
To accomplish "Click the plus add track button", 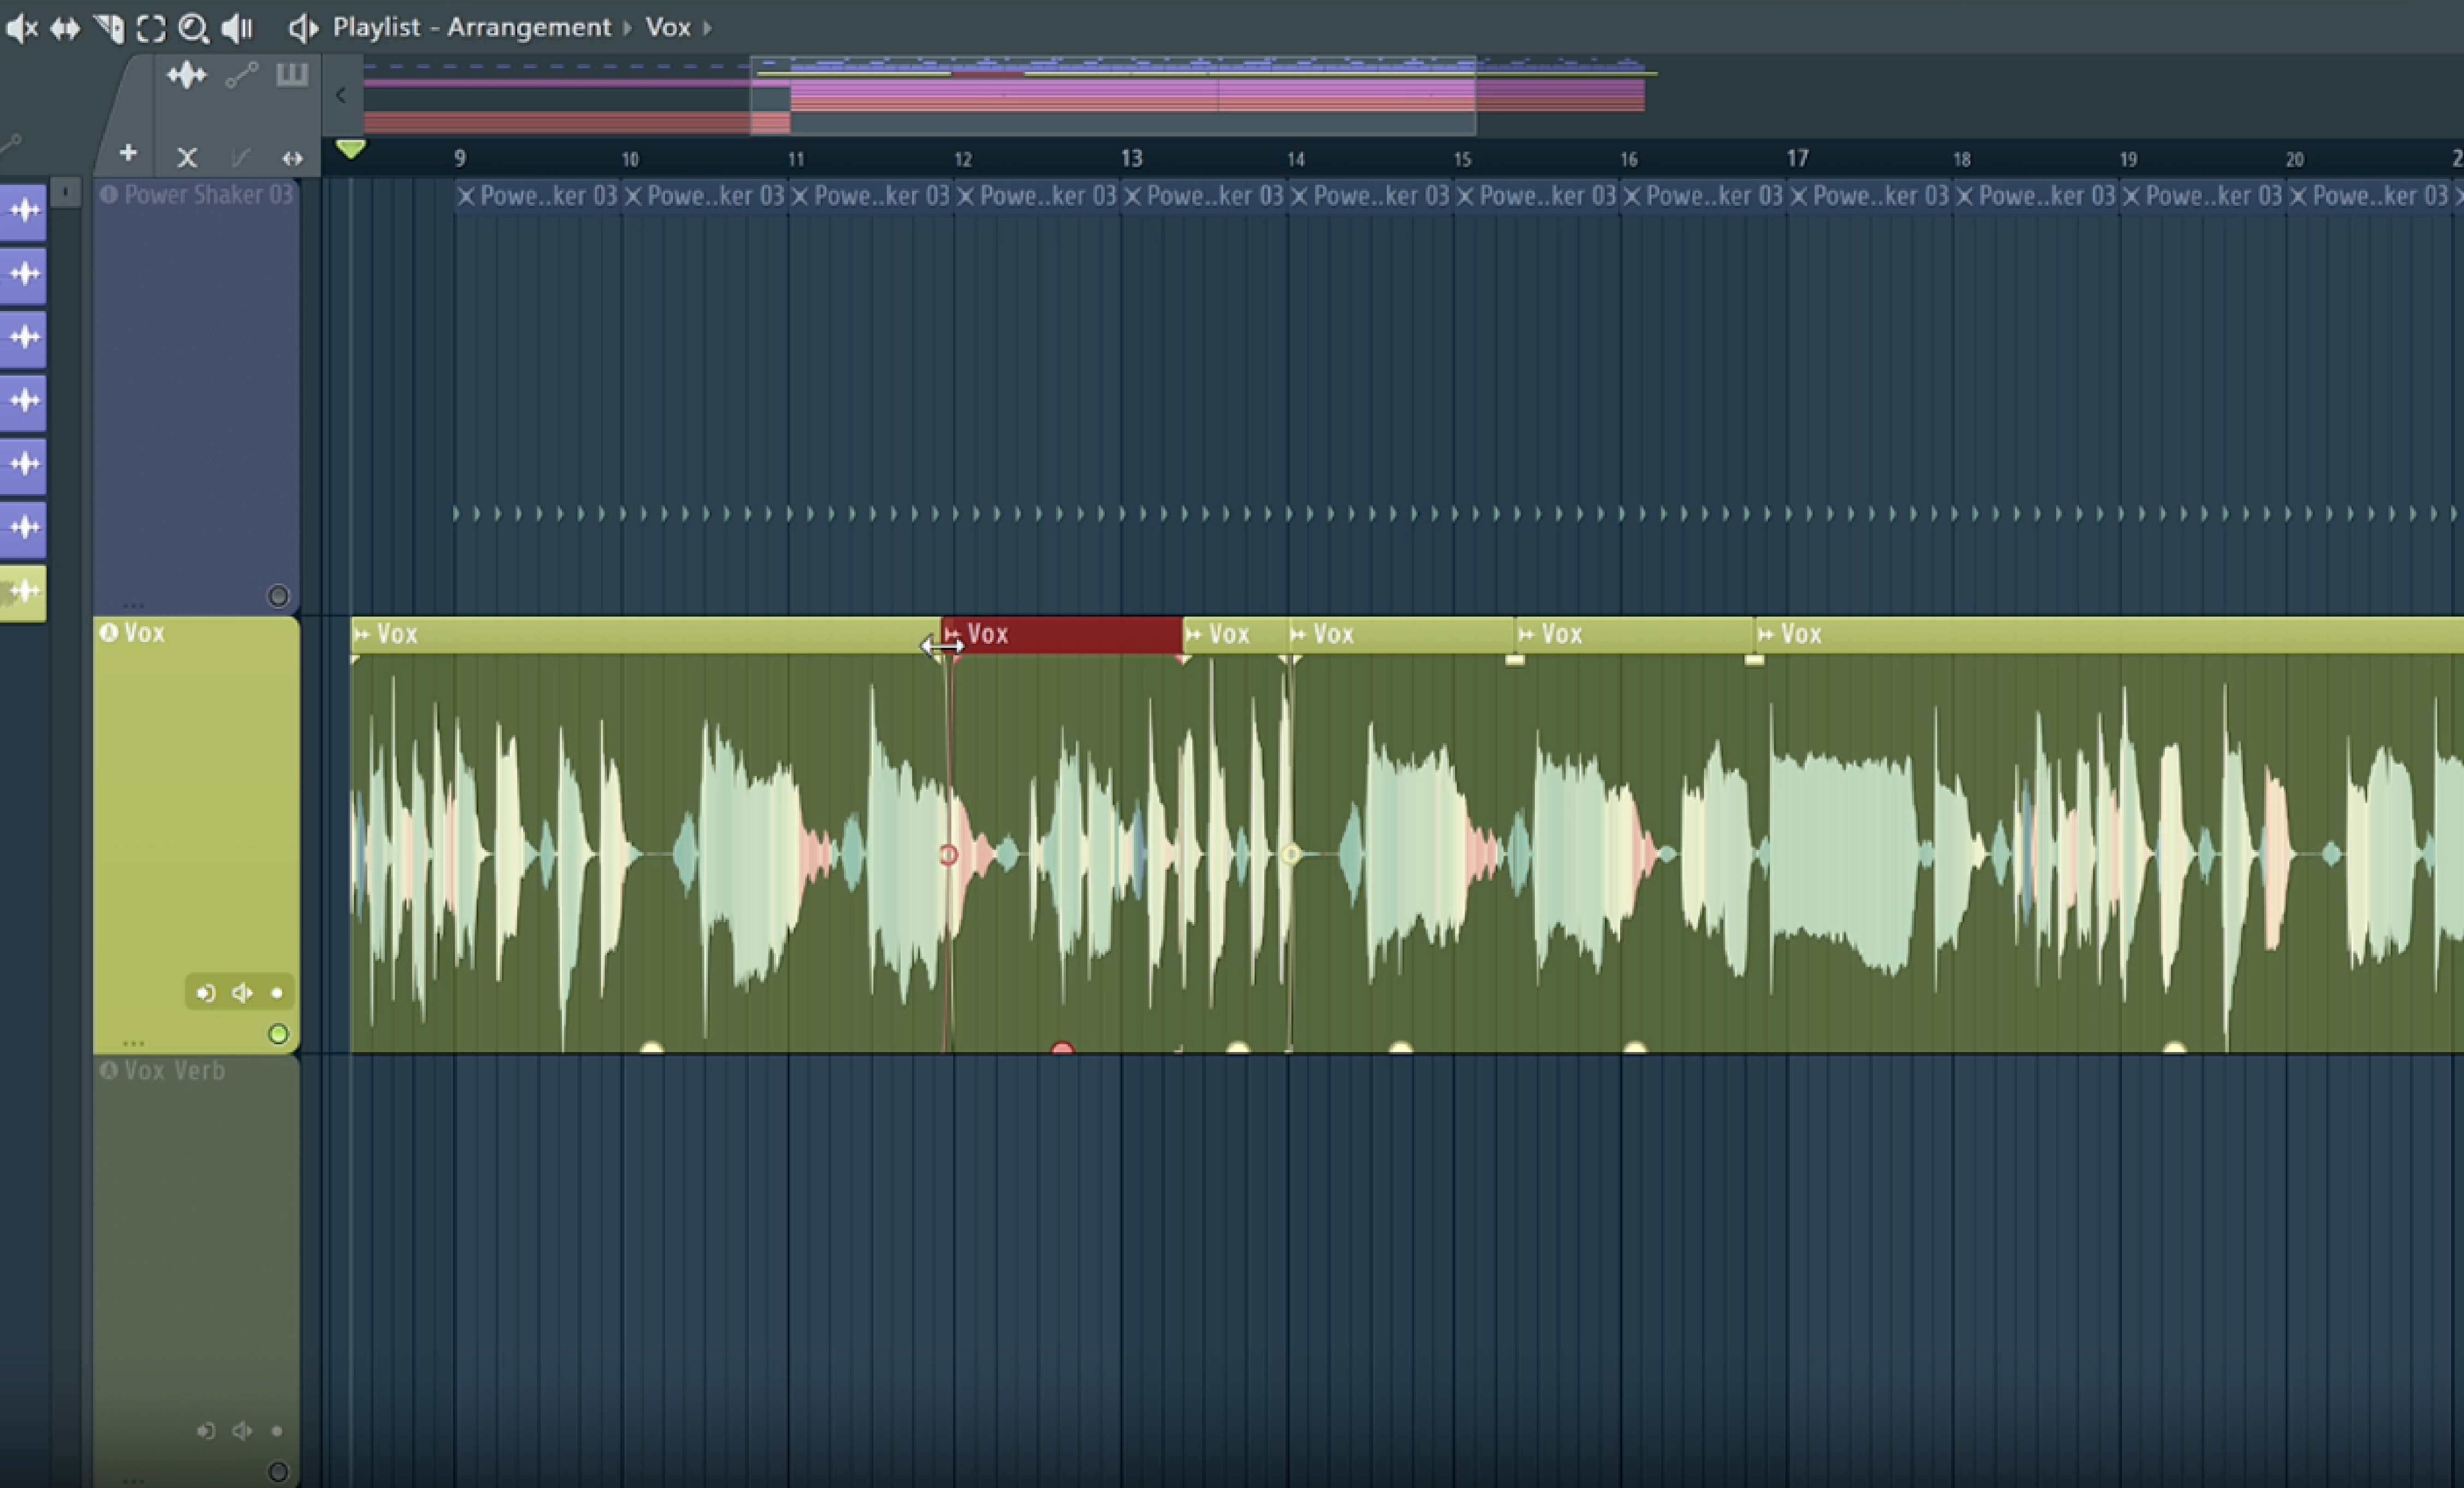I will point(128,153).
